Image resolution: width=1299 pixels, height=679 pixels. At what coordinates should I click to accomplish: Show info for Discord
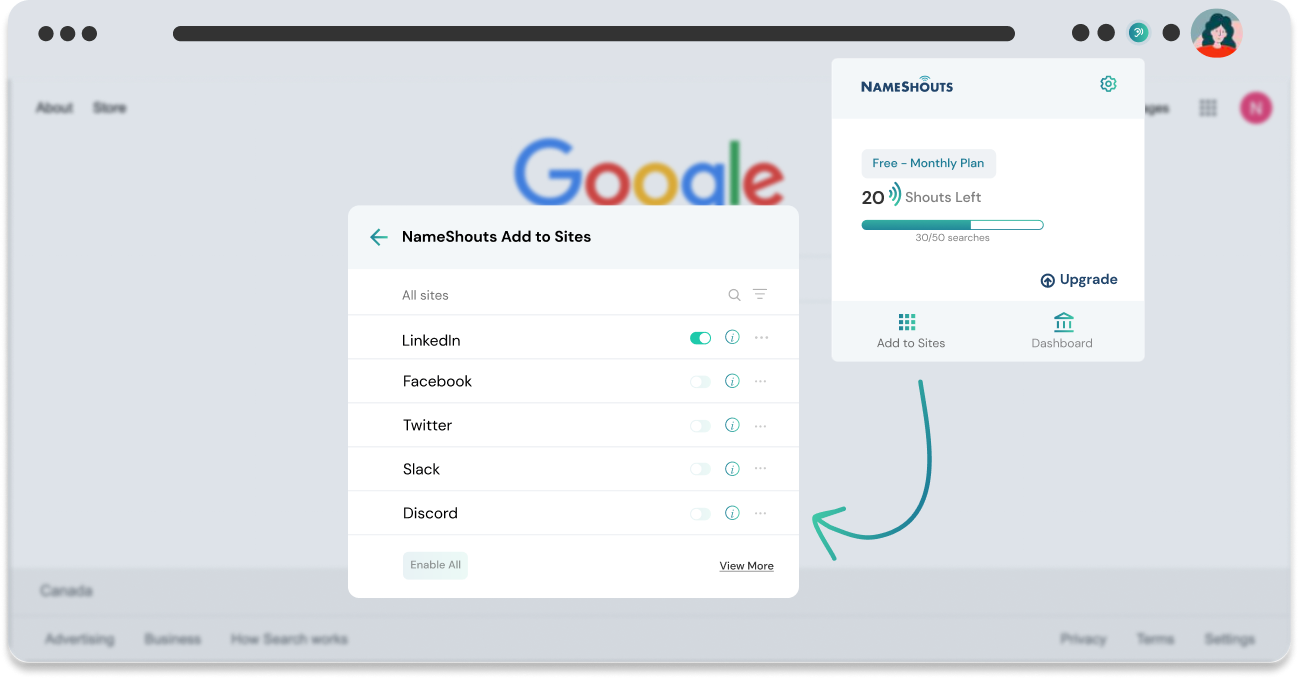732,513
